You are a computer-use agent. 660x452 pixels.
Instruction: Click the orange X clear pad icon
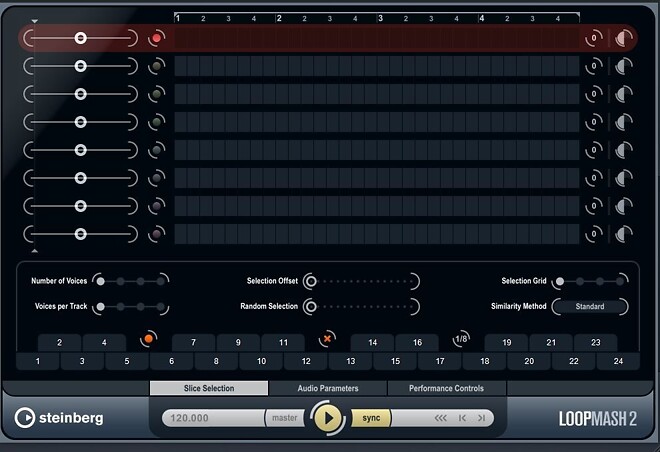(x=326, y=339)
